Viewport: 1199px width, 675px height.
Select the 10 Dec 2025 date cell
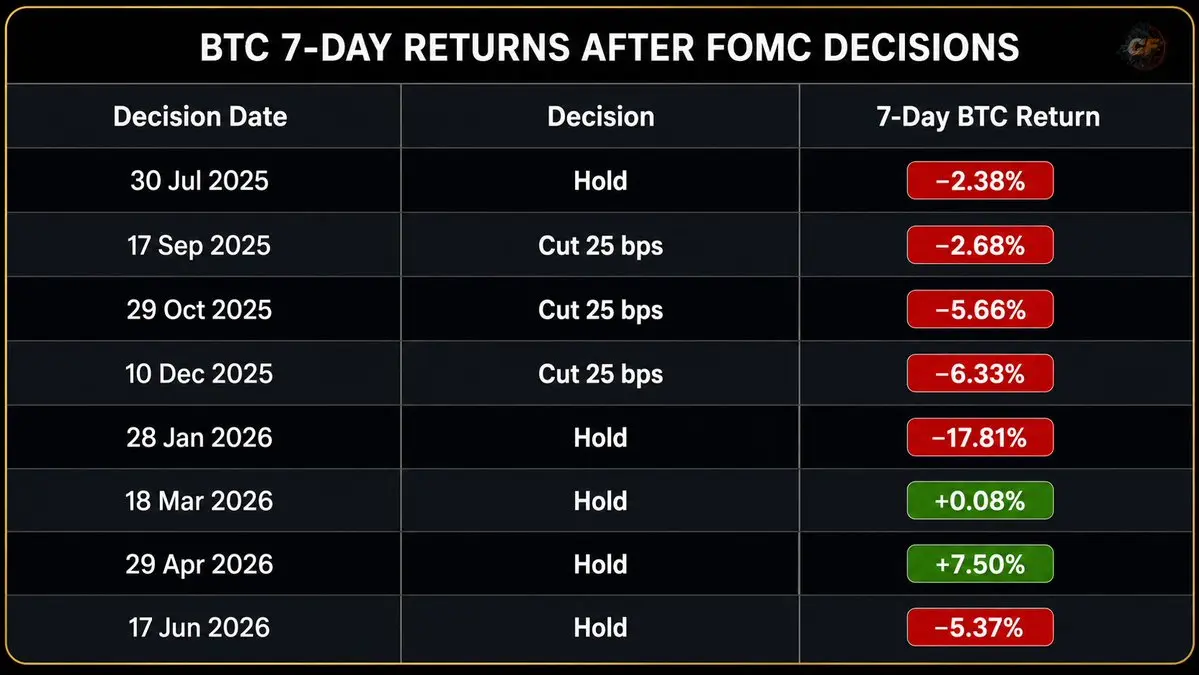(x=199, y=373)
